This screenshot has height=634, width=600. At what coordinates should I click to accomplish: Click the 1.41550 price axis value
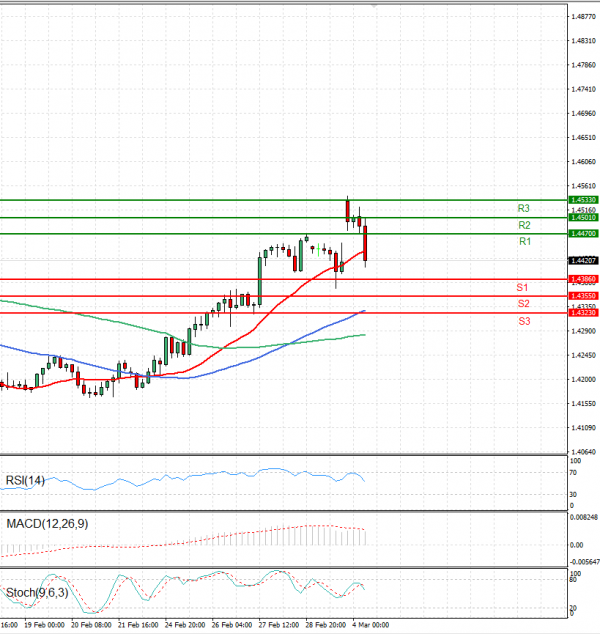[583, 404]
